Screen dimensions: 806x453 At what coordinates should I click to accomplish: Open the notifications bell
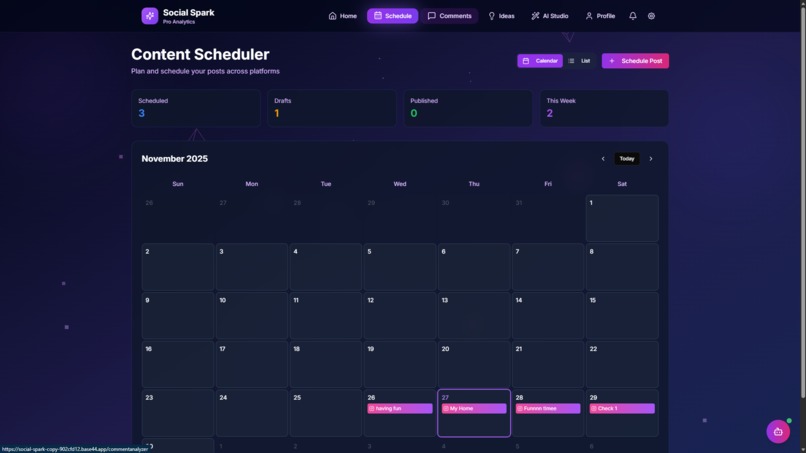[x=633, y=16]
